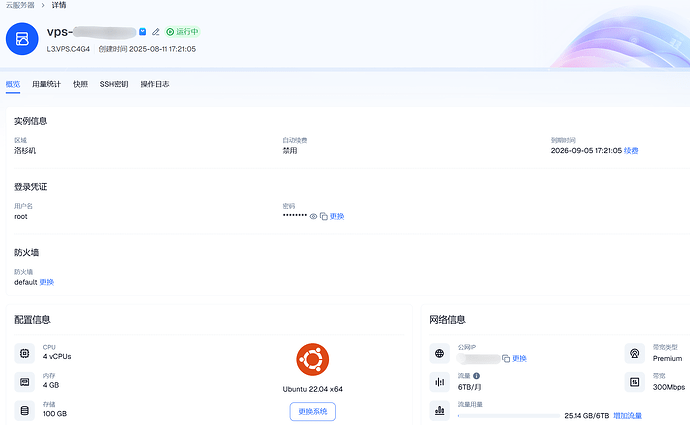Image resolution: width=690 pixels, height=425 pixels.
Task: Click the storage 存储 disk icon
Action: [x=25, y=410]
